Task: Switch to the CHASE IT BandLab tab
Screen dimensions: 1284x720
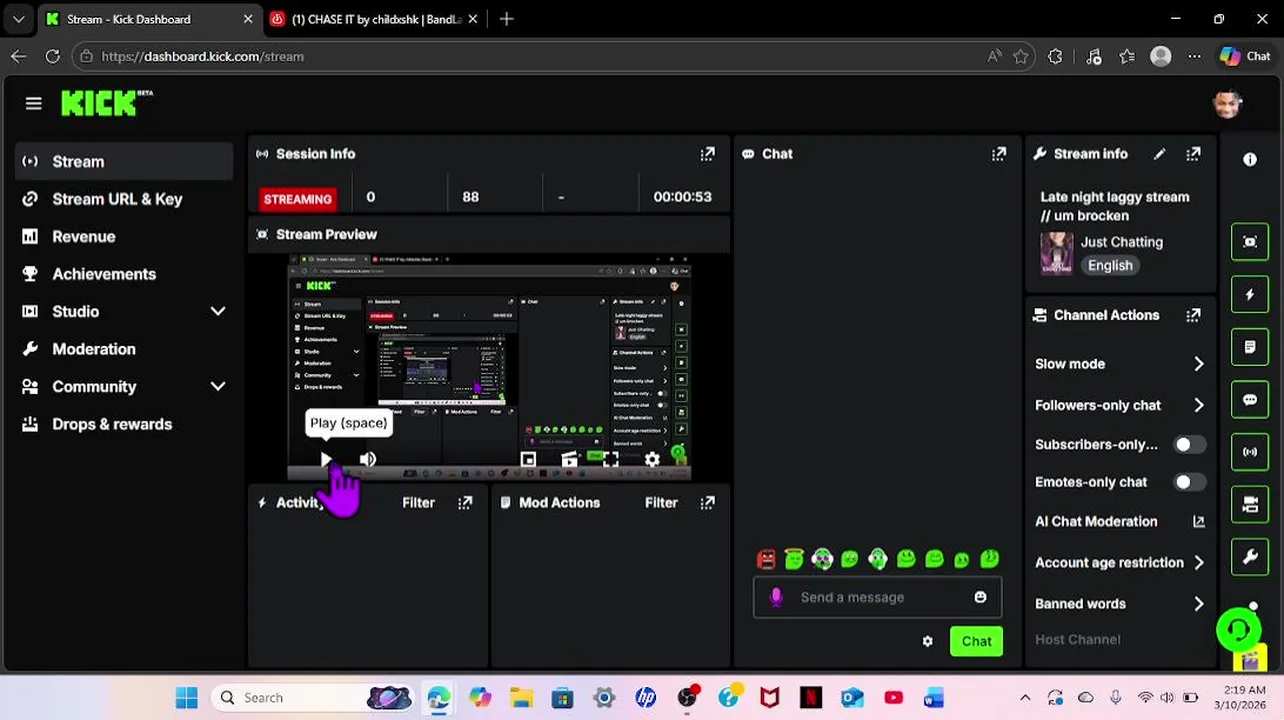Action: coord(375,19)
